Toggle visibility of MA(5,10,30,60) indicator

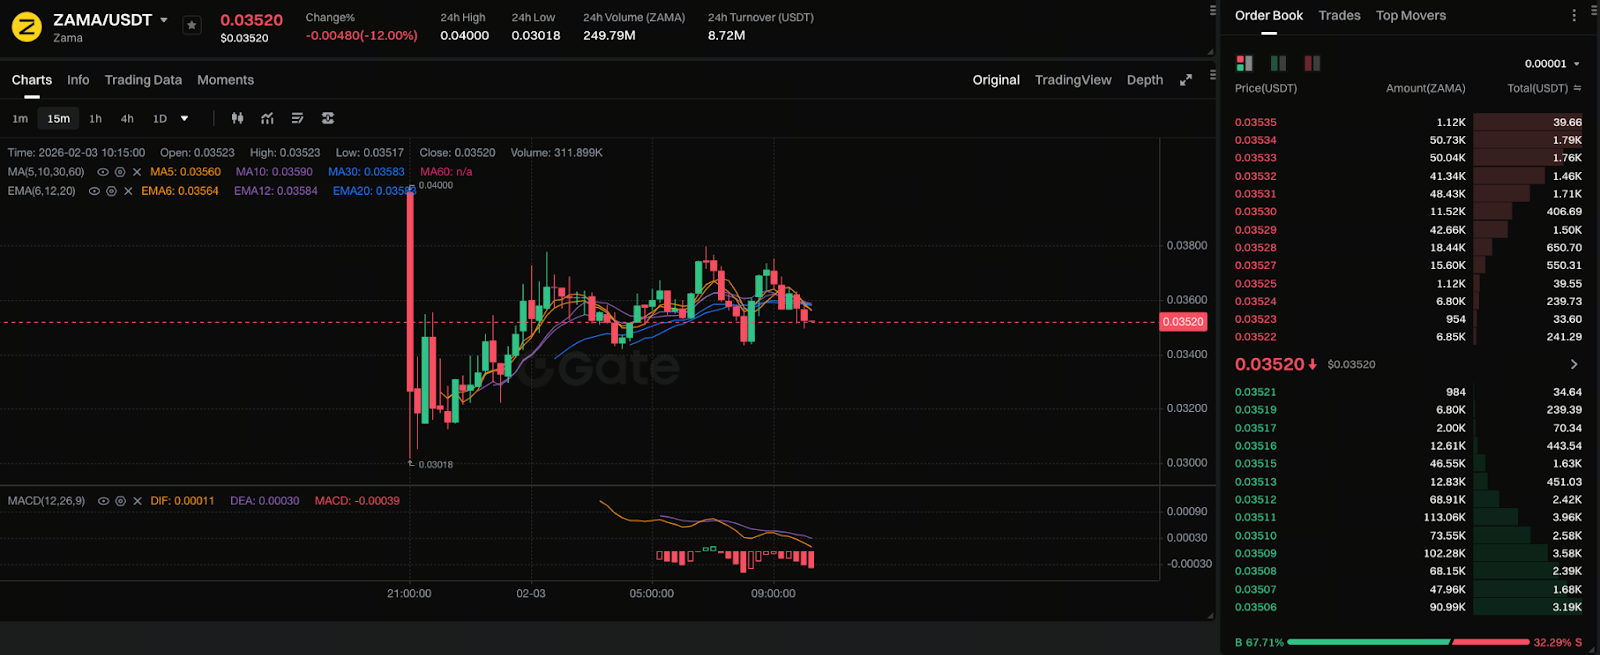pos(102,172)
